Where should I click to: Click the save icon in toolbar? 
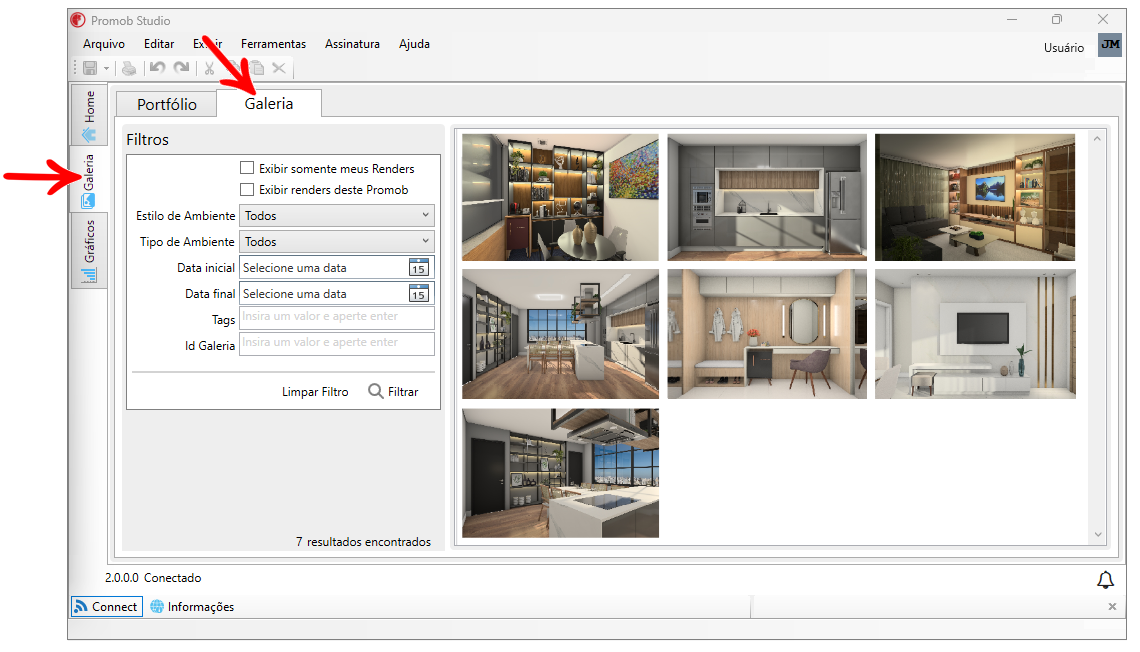[90, 68]
